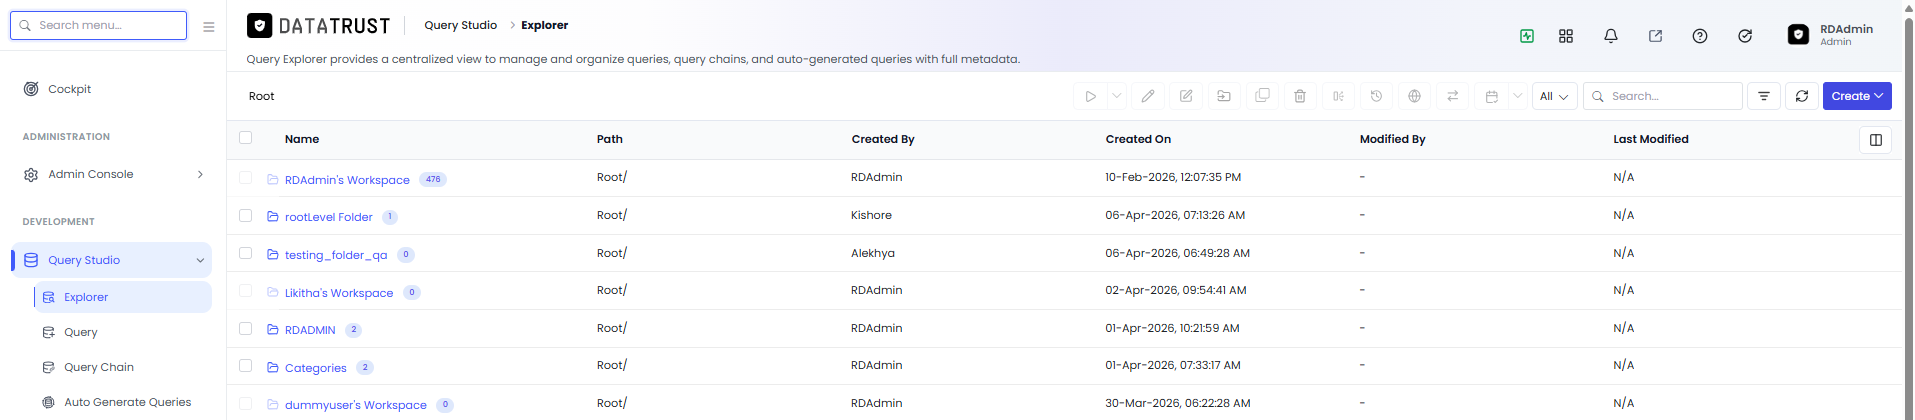Click the compare toolbar icon
This screenshot has width=1915, height=420.
[x=1338, y=96]
